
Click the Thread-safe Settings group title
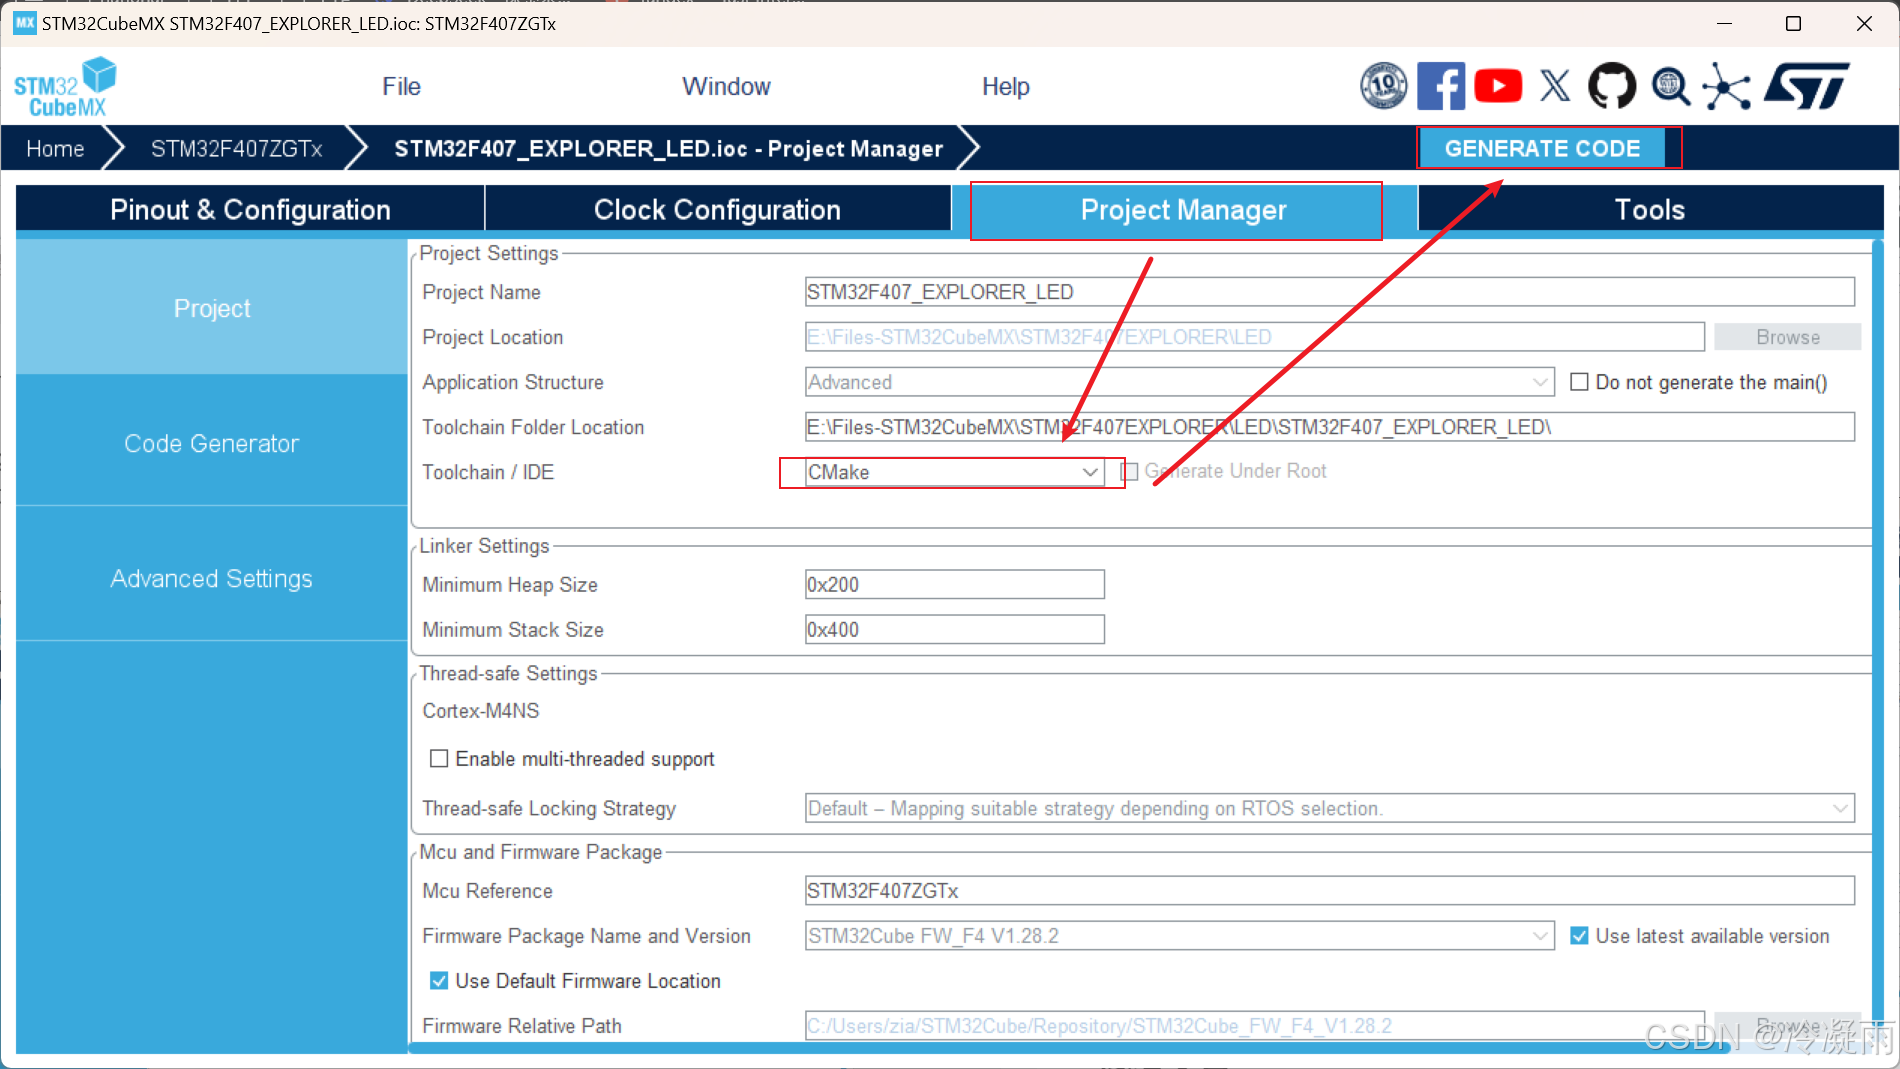(x=508, y=673)
